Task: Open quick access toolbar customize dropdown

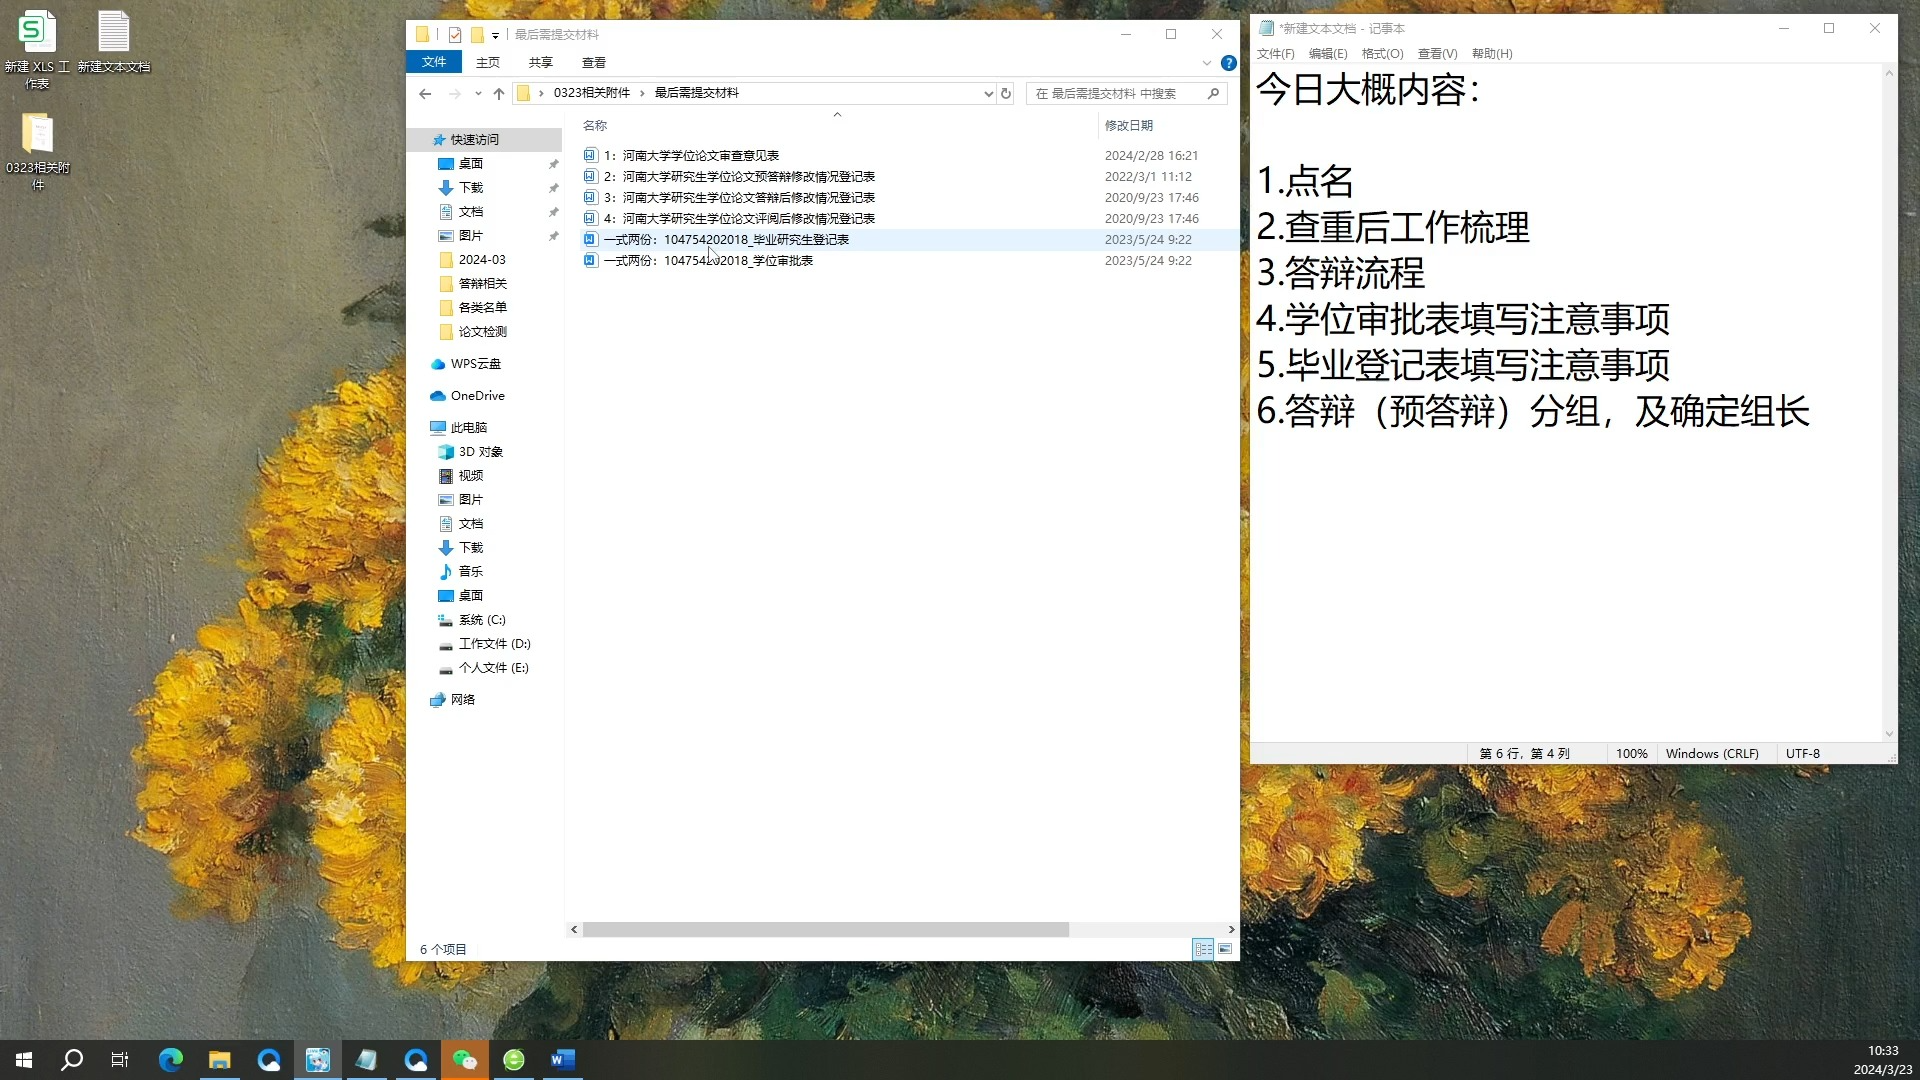Action: 495,35
